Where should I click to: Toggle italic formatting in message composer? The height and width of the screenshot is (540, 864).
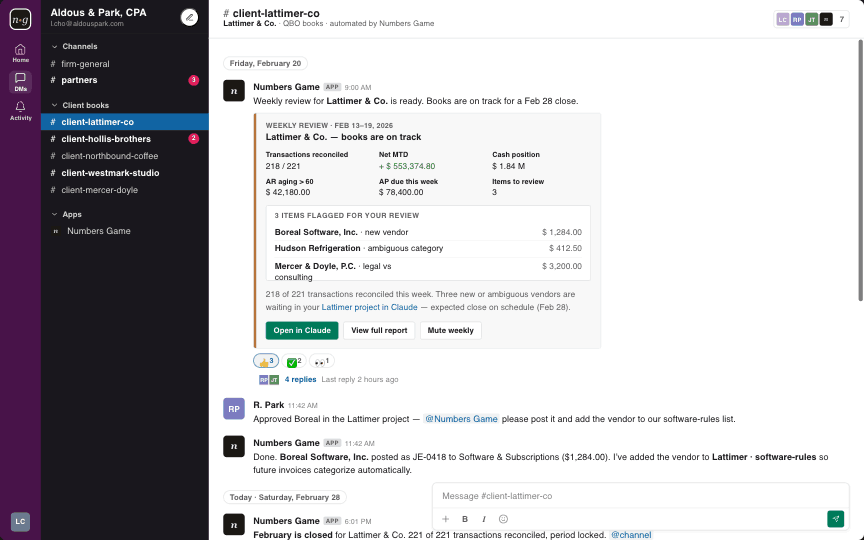click(x=484, y=519)
